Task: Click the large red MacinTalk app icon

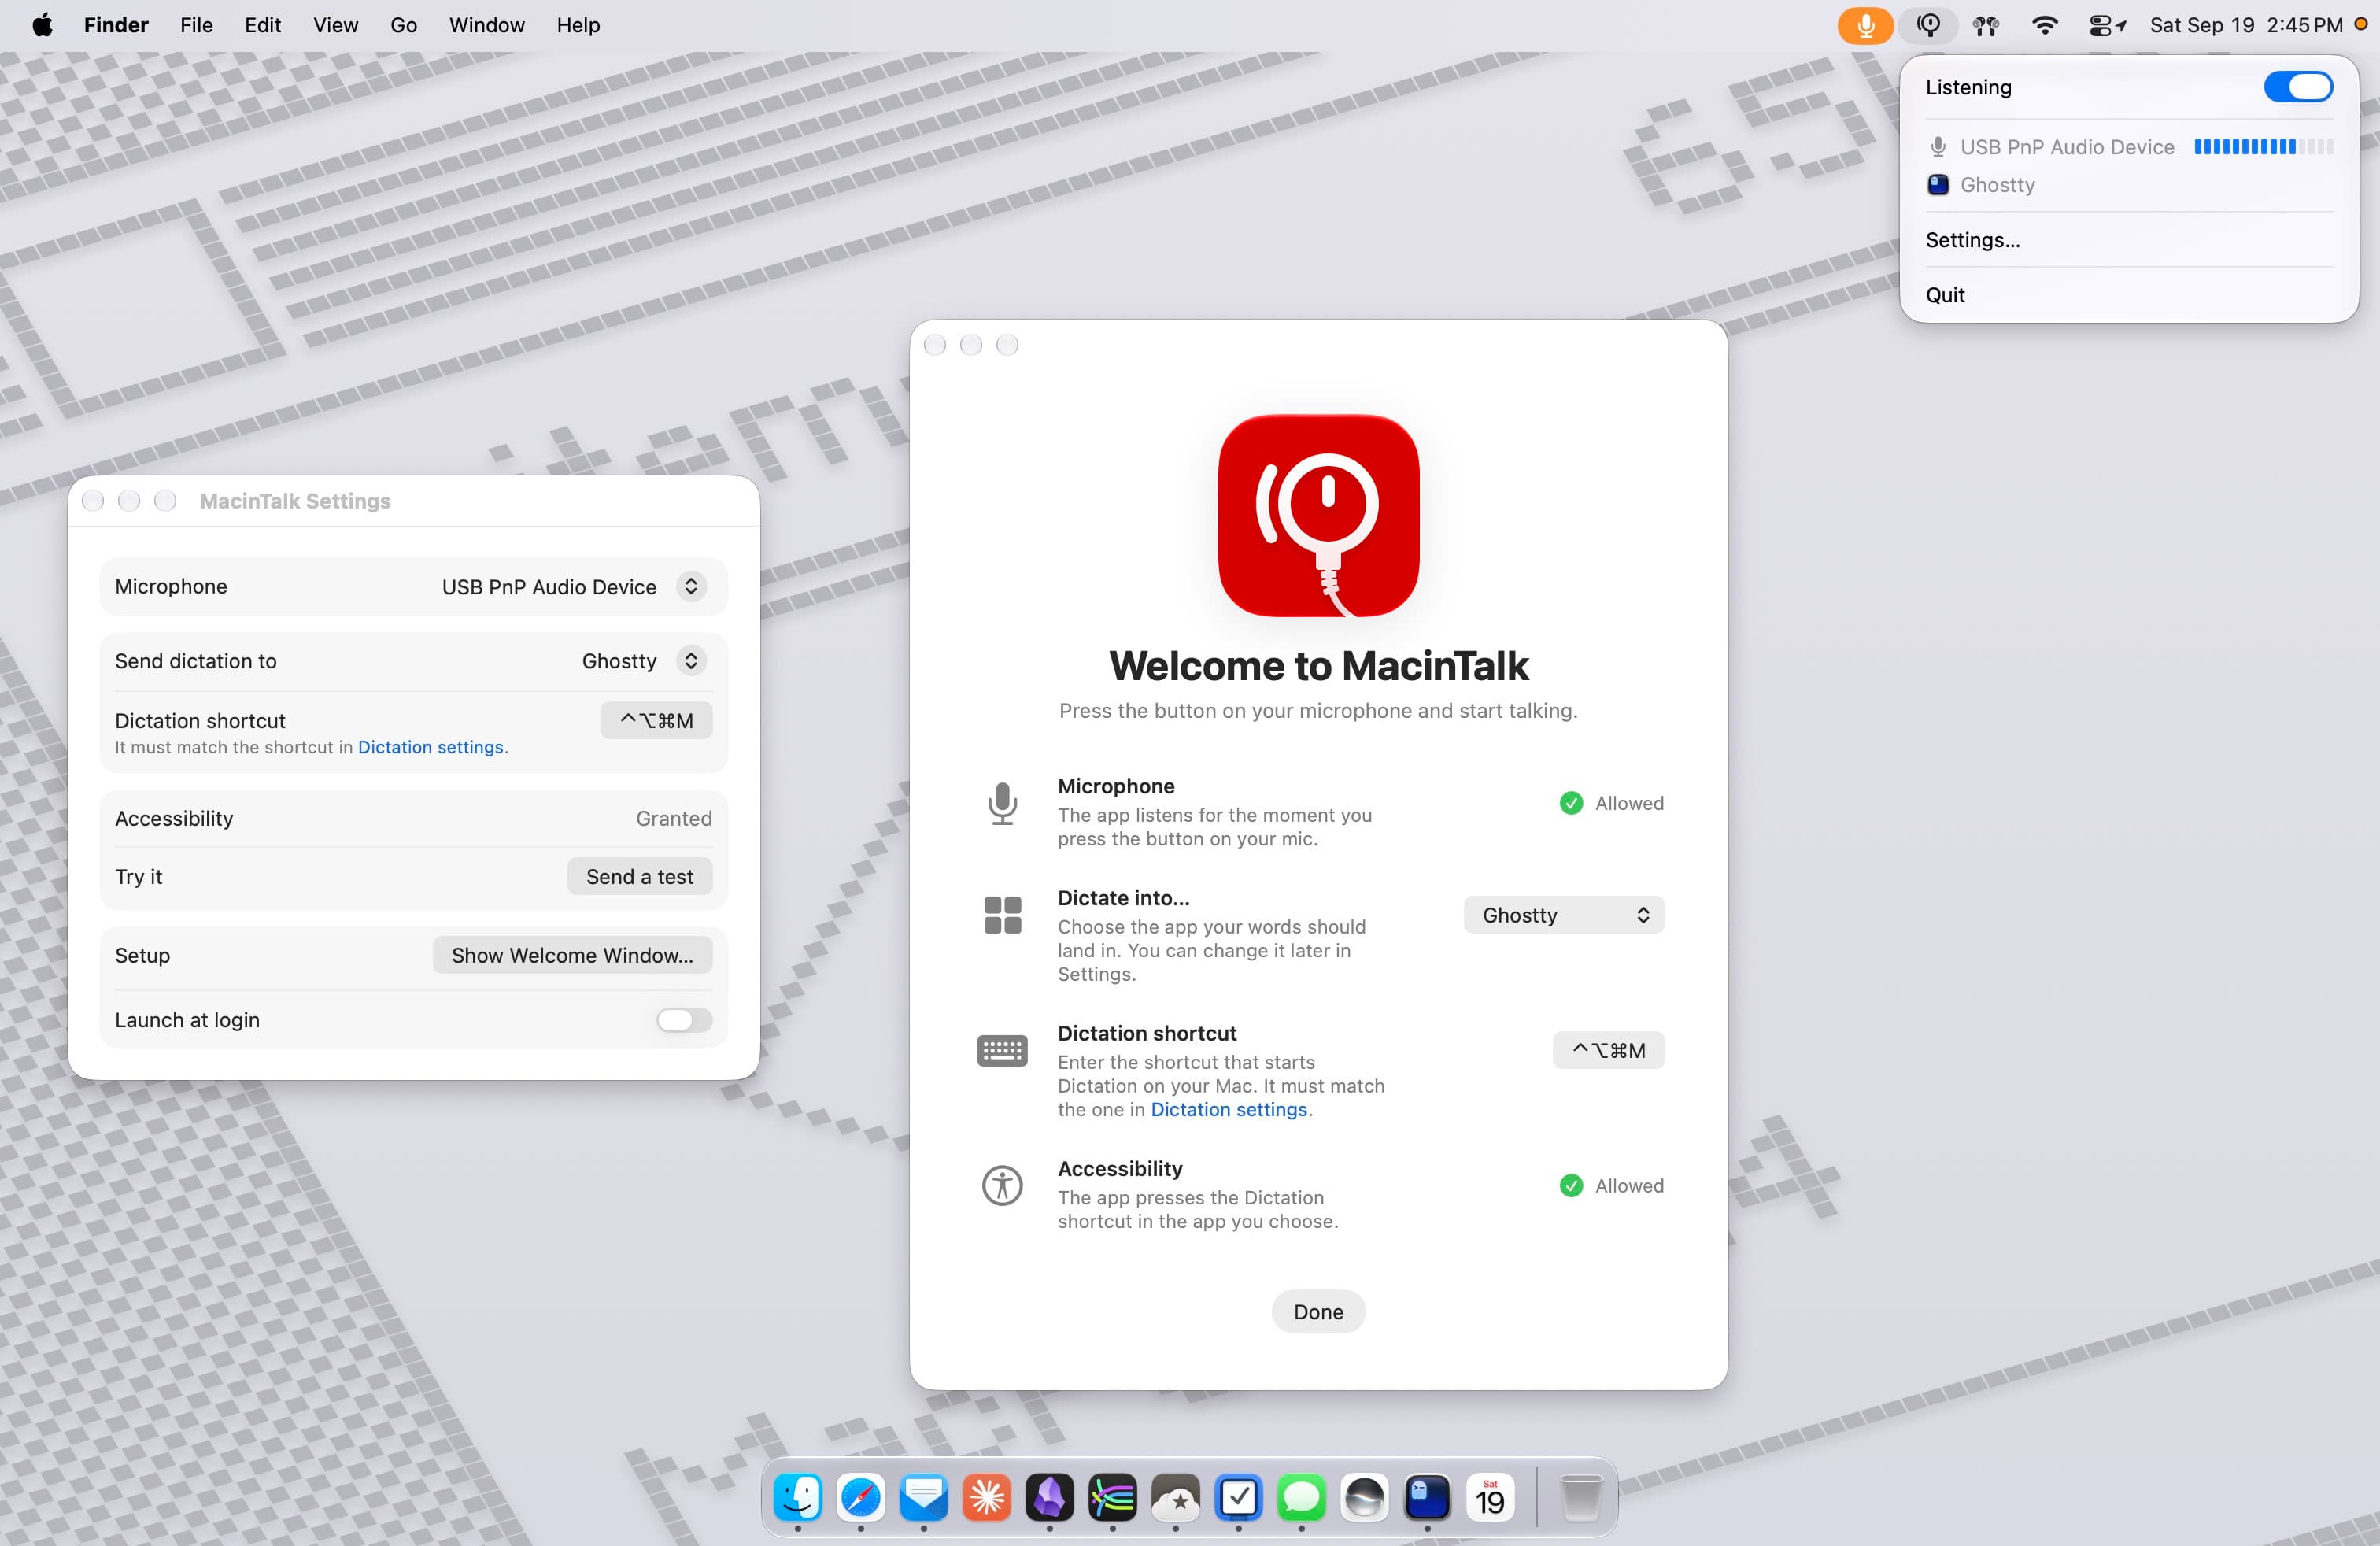Action: (x=1318, y=516)
